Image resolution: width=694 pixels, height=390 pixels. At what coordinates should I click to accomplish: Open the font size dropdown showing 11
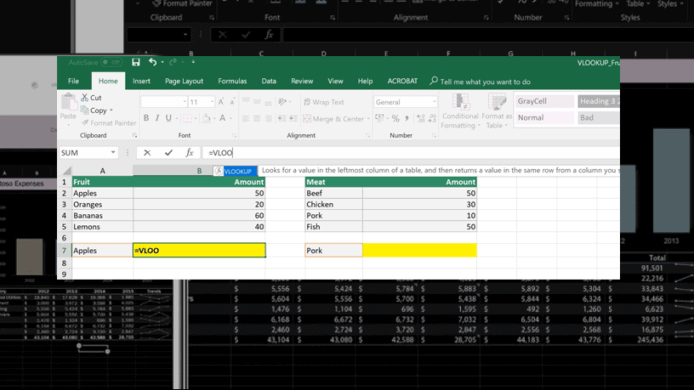[201, 102]
